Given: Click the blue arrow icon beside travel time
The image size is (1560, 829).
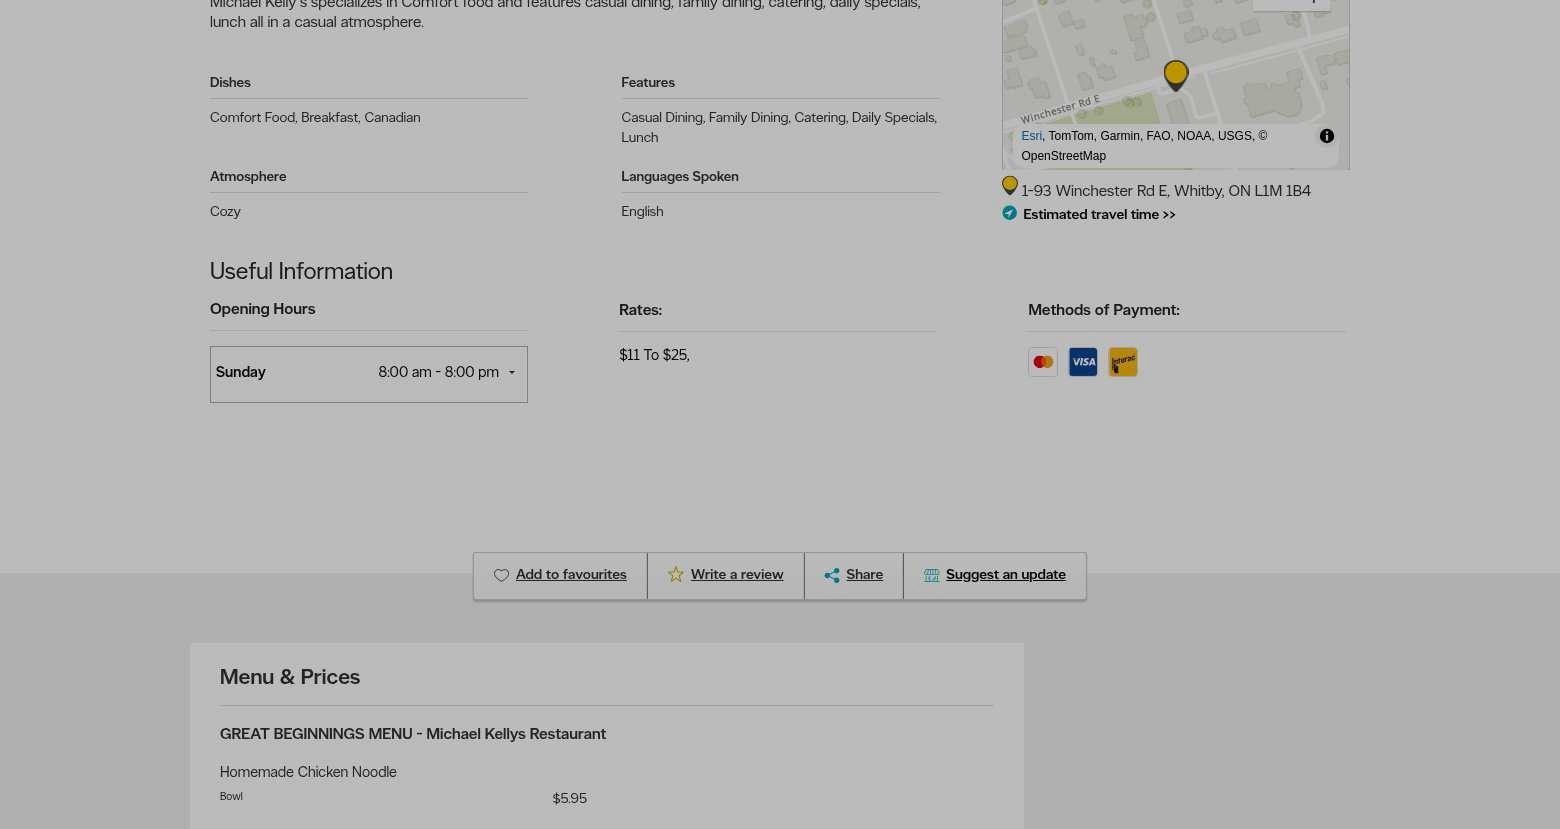Looking at the screenshot, I should point(1009,213).
